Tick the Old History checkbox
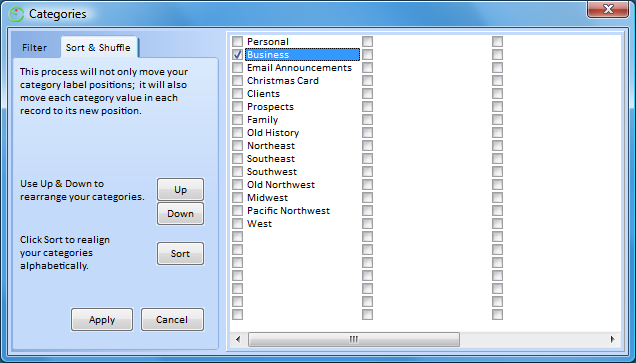 (237, 133)
